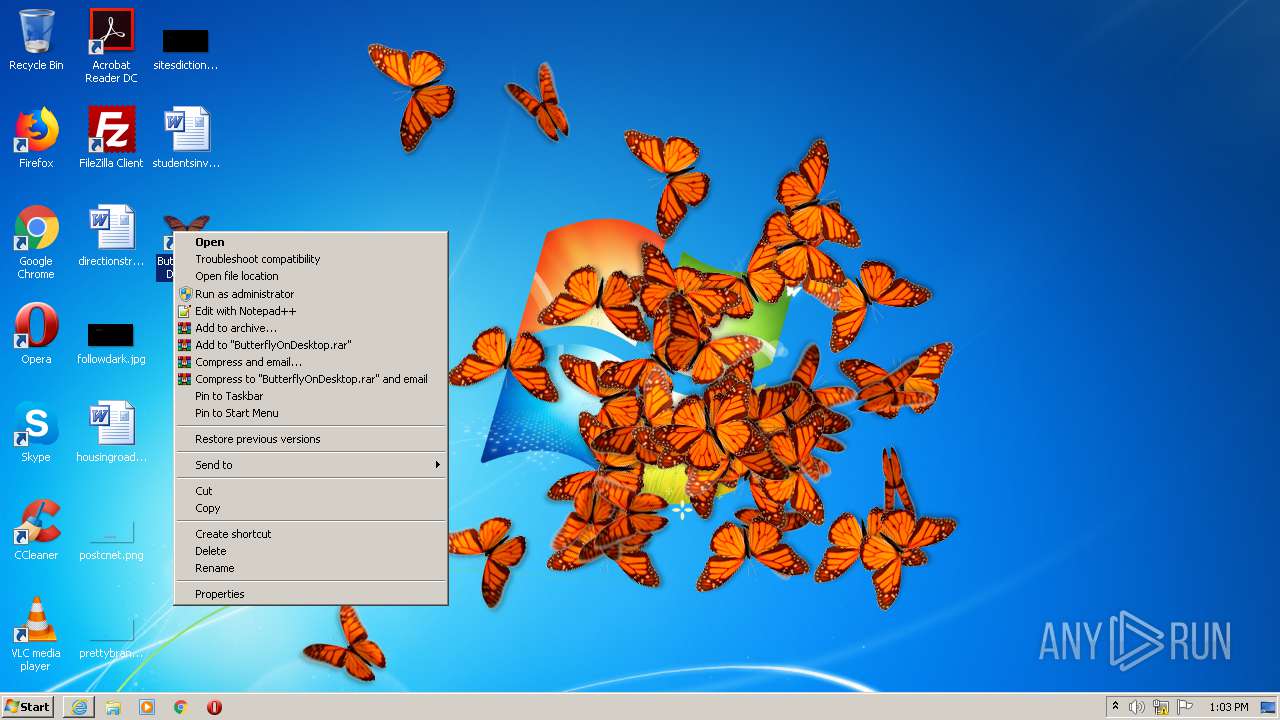This screenshot has height=720, width=1280.
Task: Choose Add to "ButterflyOnDesktop.rar"
Action: [311, 345]
